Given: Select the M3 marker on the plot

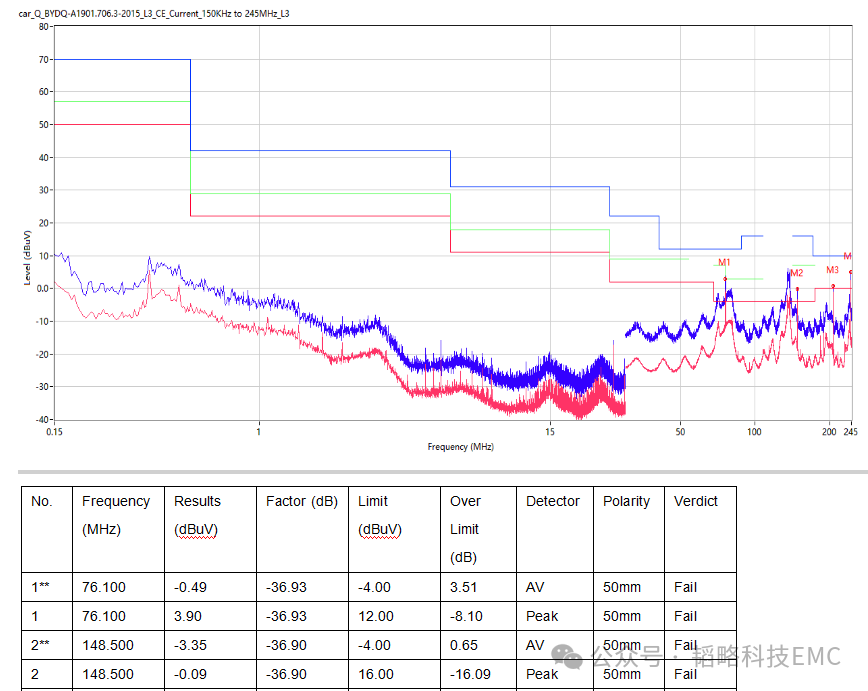Looking at the screenshot, I should click(x=832, y=270).
